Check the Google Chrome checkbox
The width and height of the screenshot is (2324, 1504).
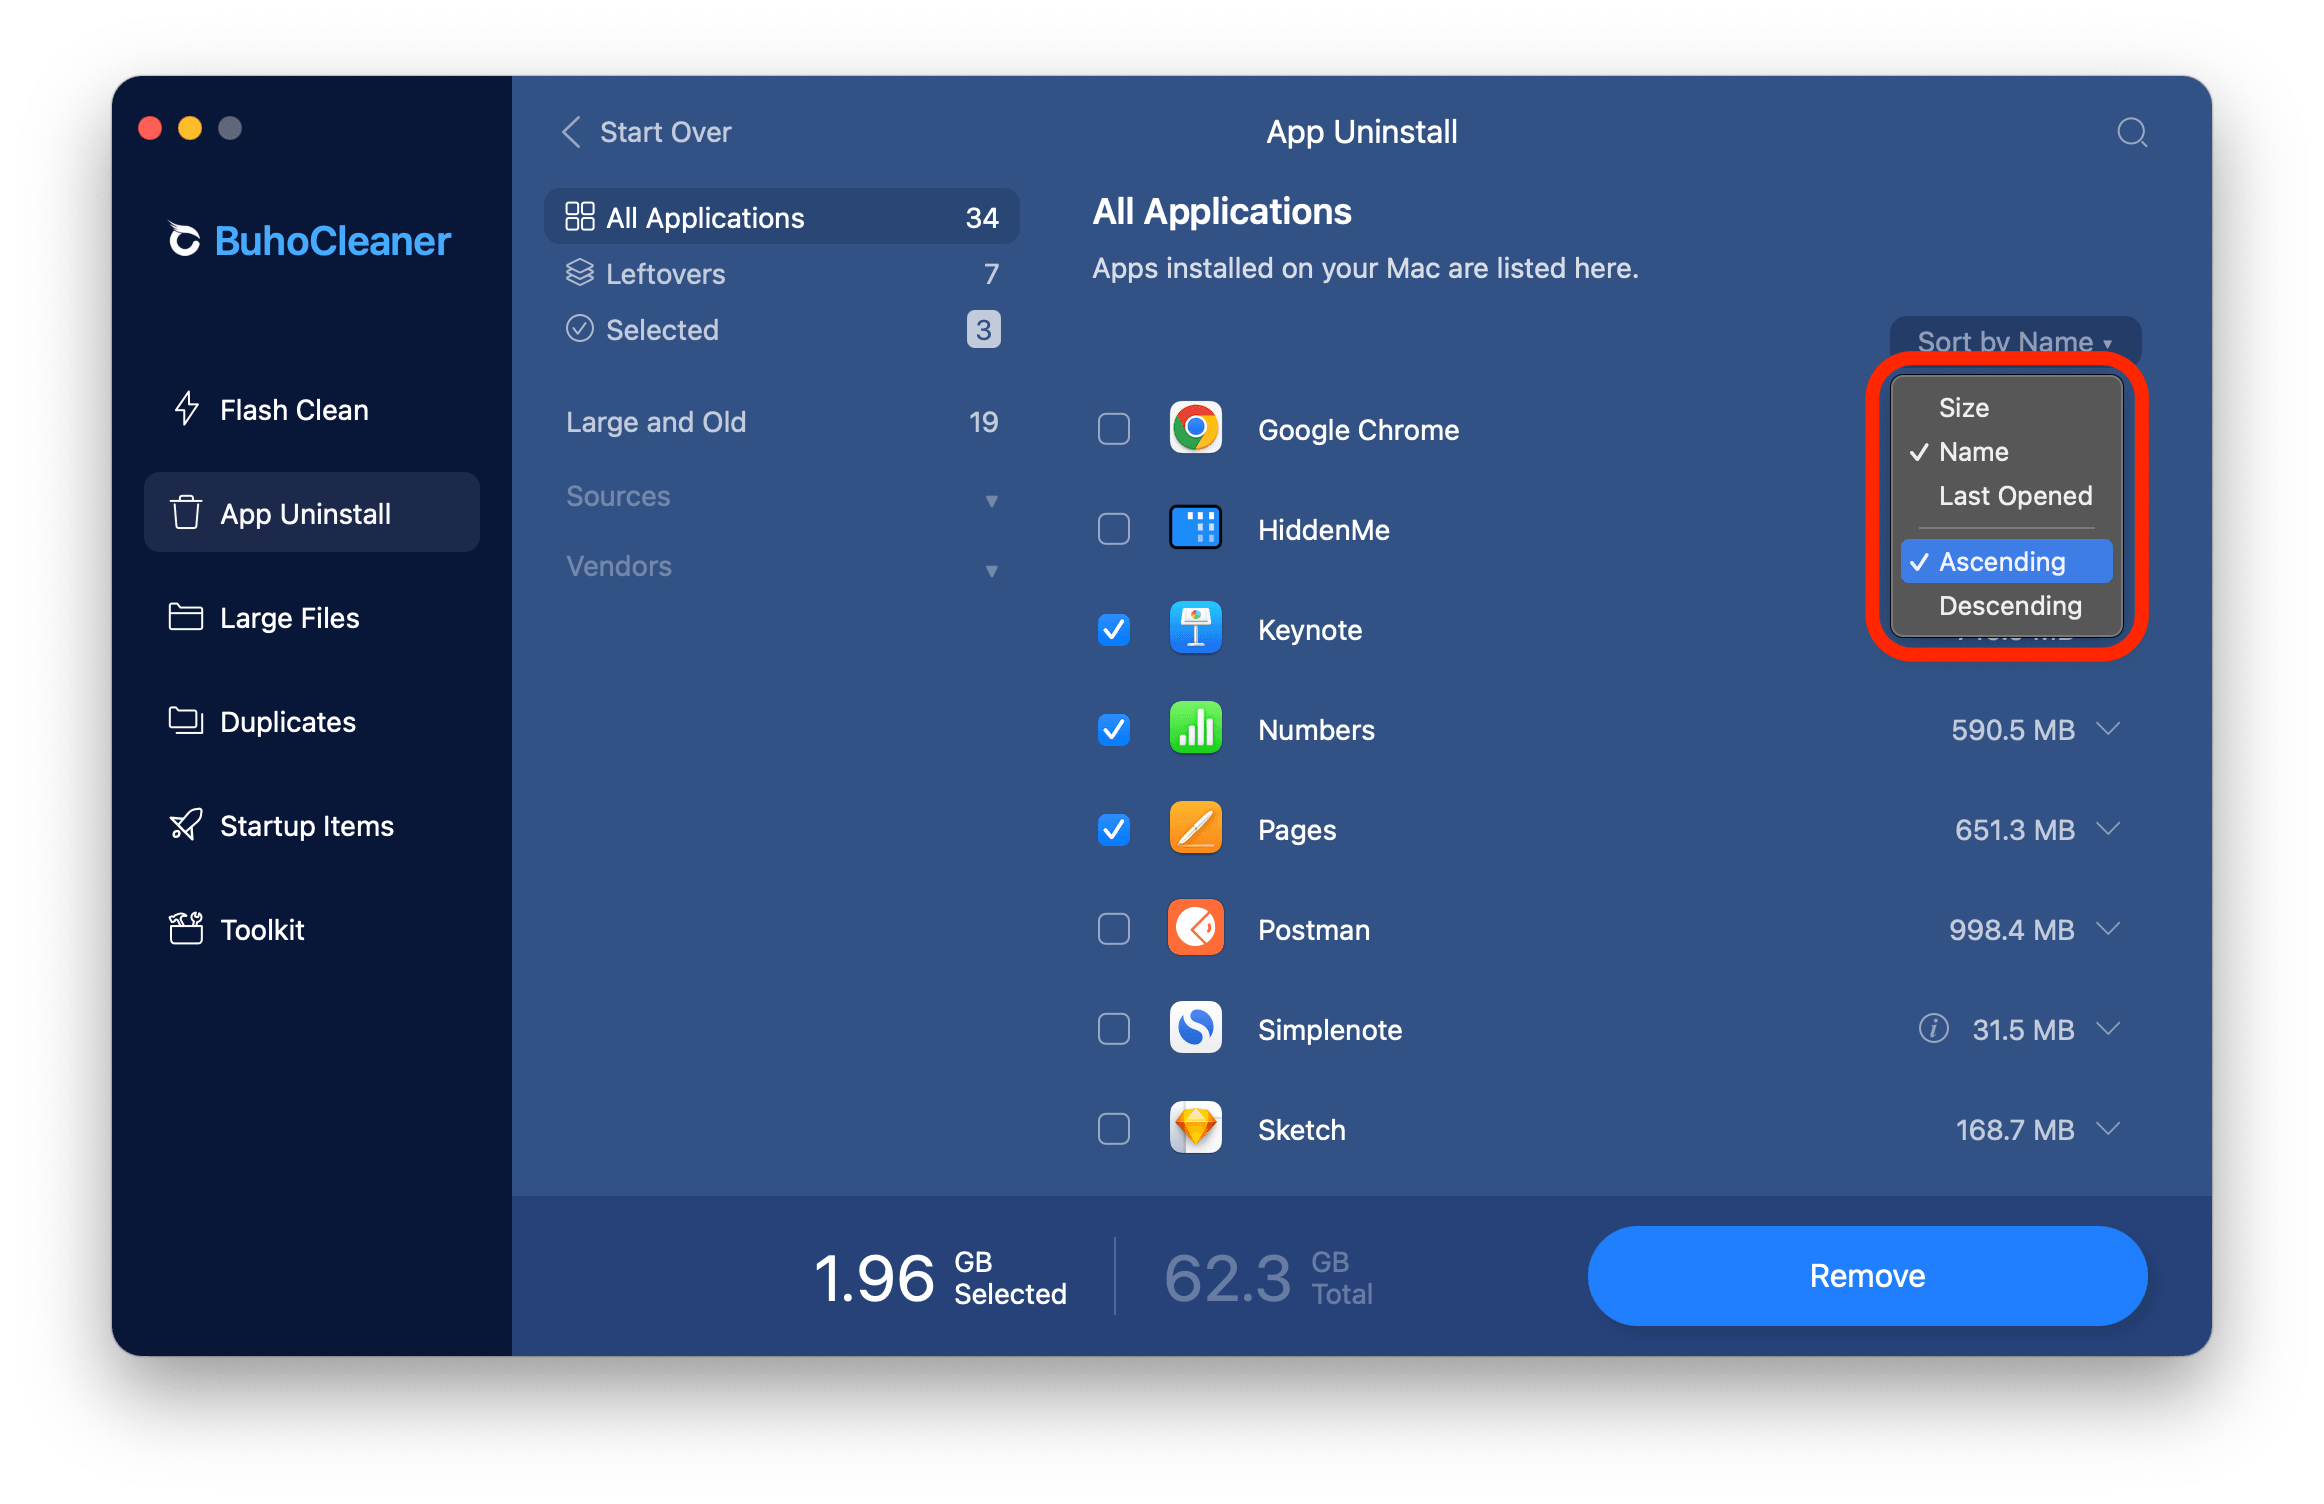[1114, 429]
